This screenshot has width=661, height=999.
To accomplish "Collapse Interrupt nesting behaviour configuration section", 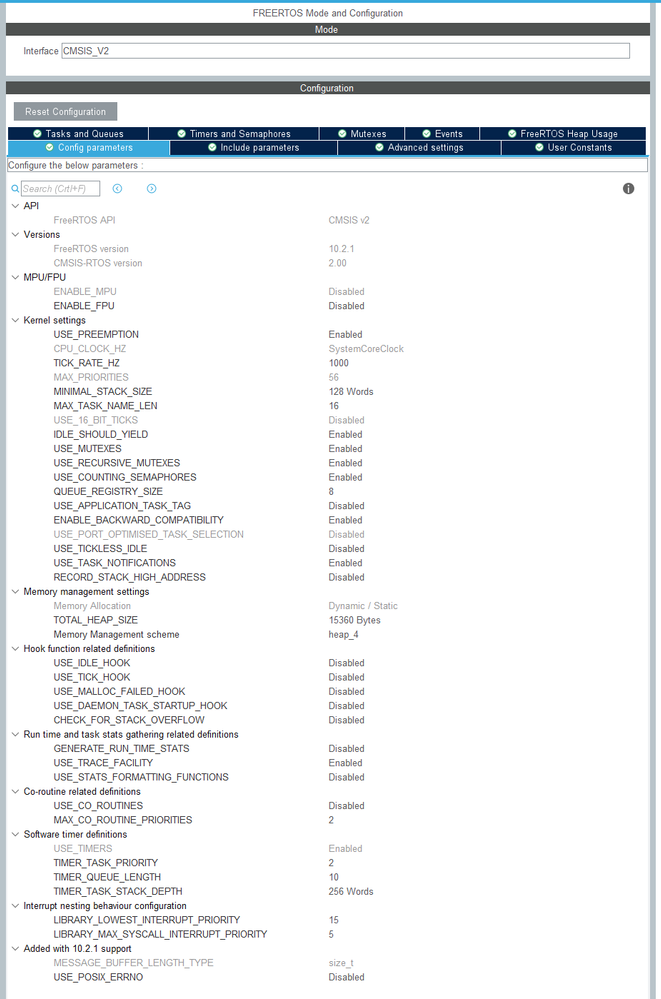I will 15,905.
